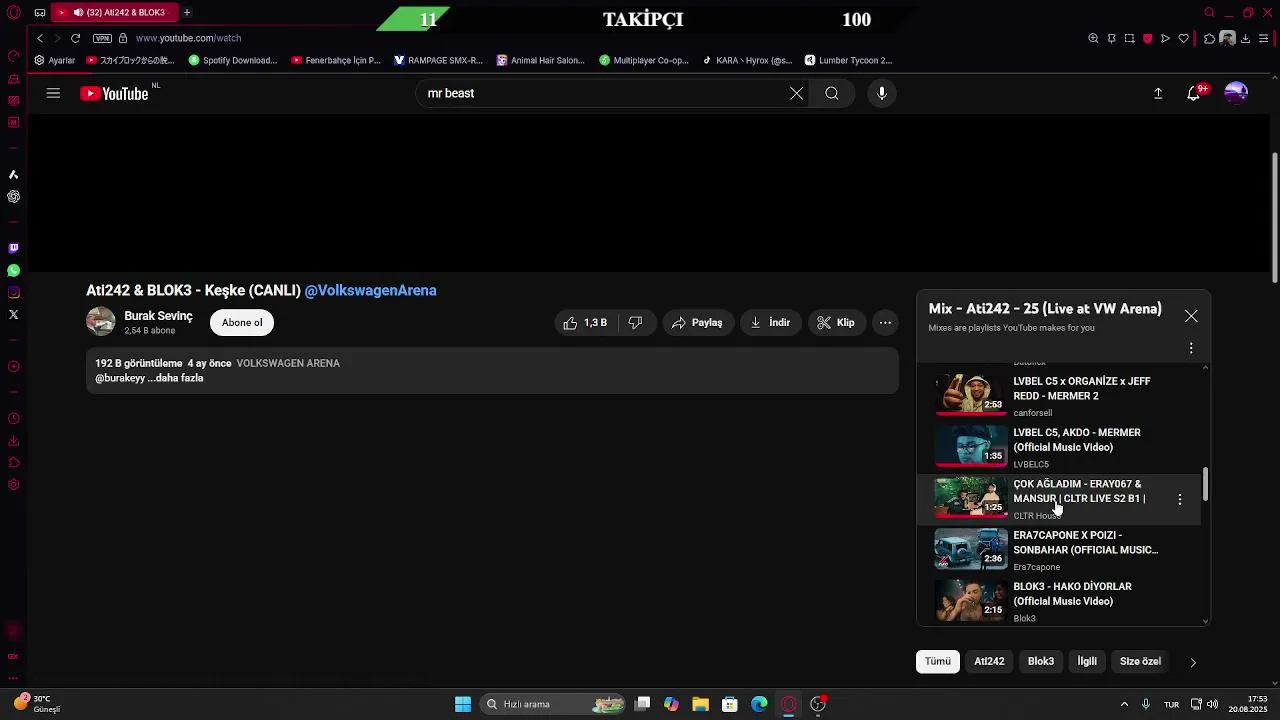Open Windows Start menu
Image resolution: width=1280 pixels, height=720 pixels.
[463, 704]
